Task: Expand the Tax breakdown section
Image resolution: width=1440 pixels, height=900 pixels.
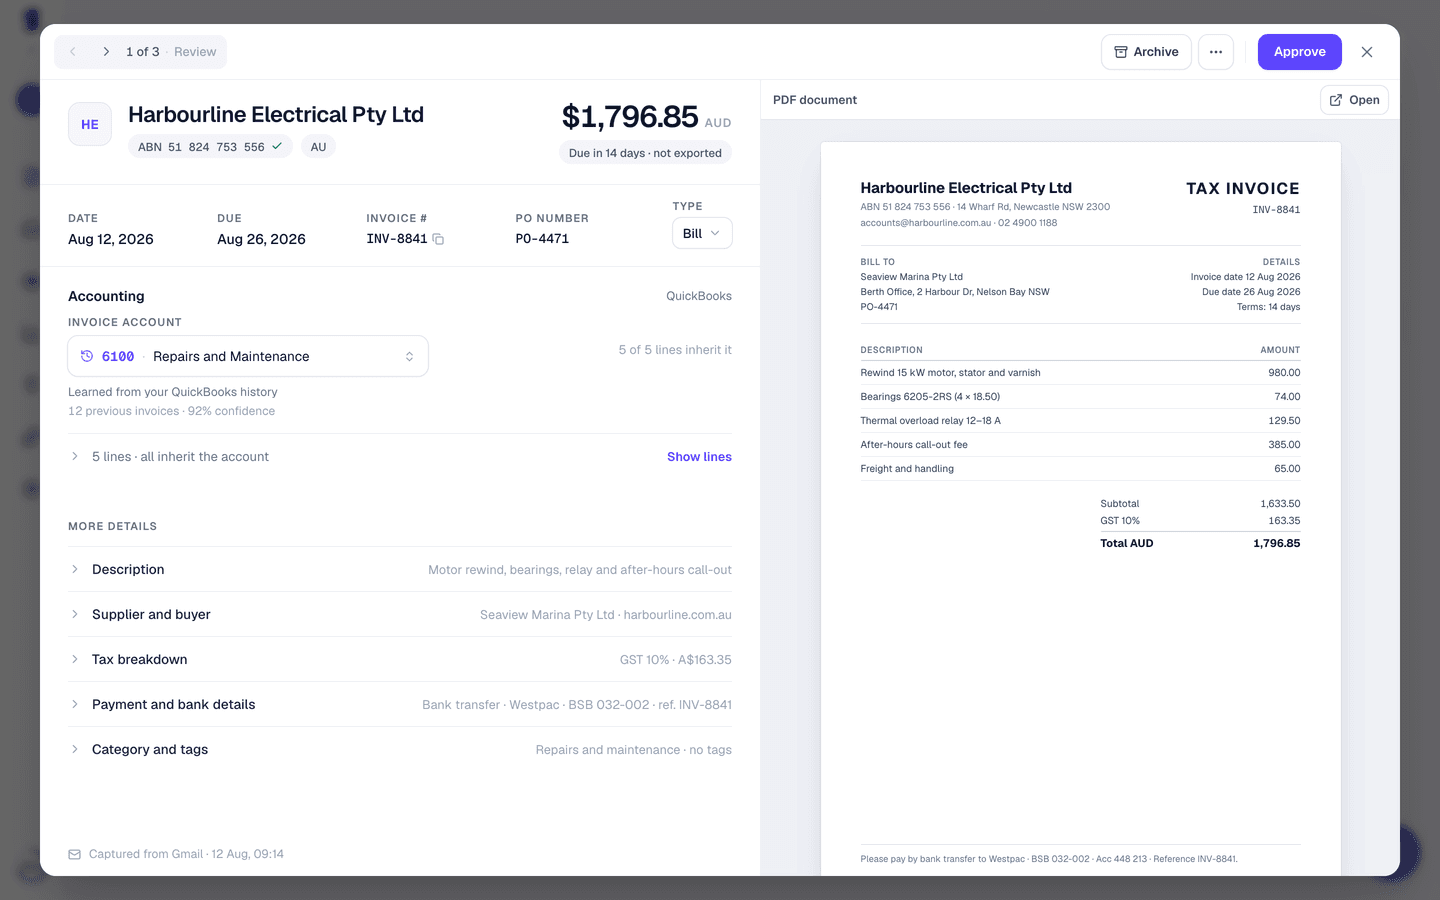Action: tap(400, 660)
